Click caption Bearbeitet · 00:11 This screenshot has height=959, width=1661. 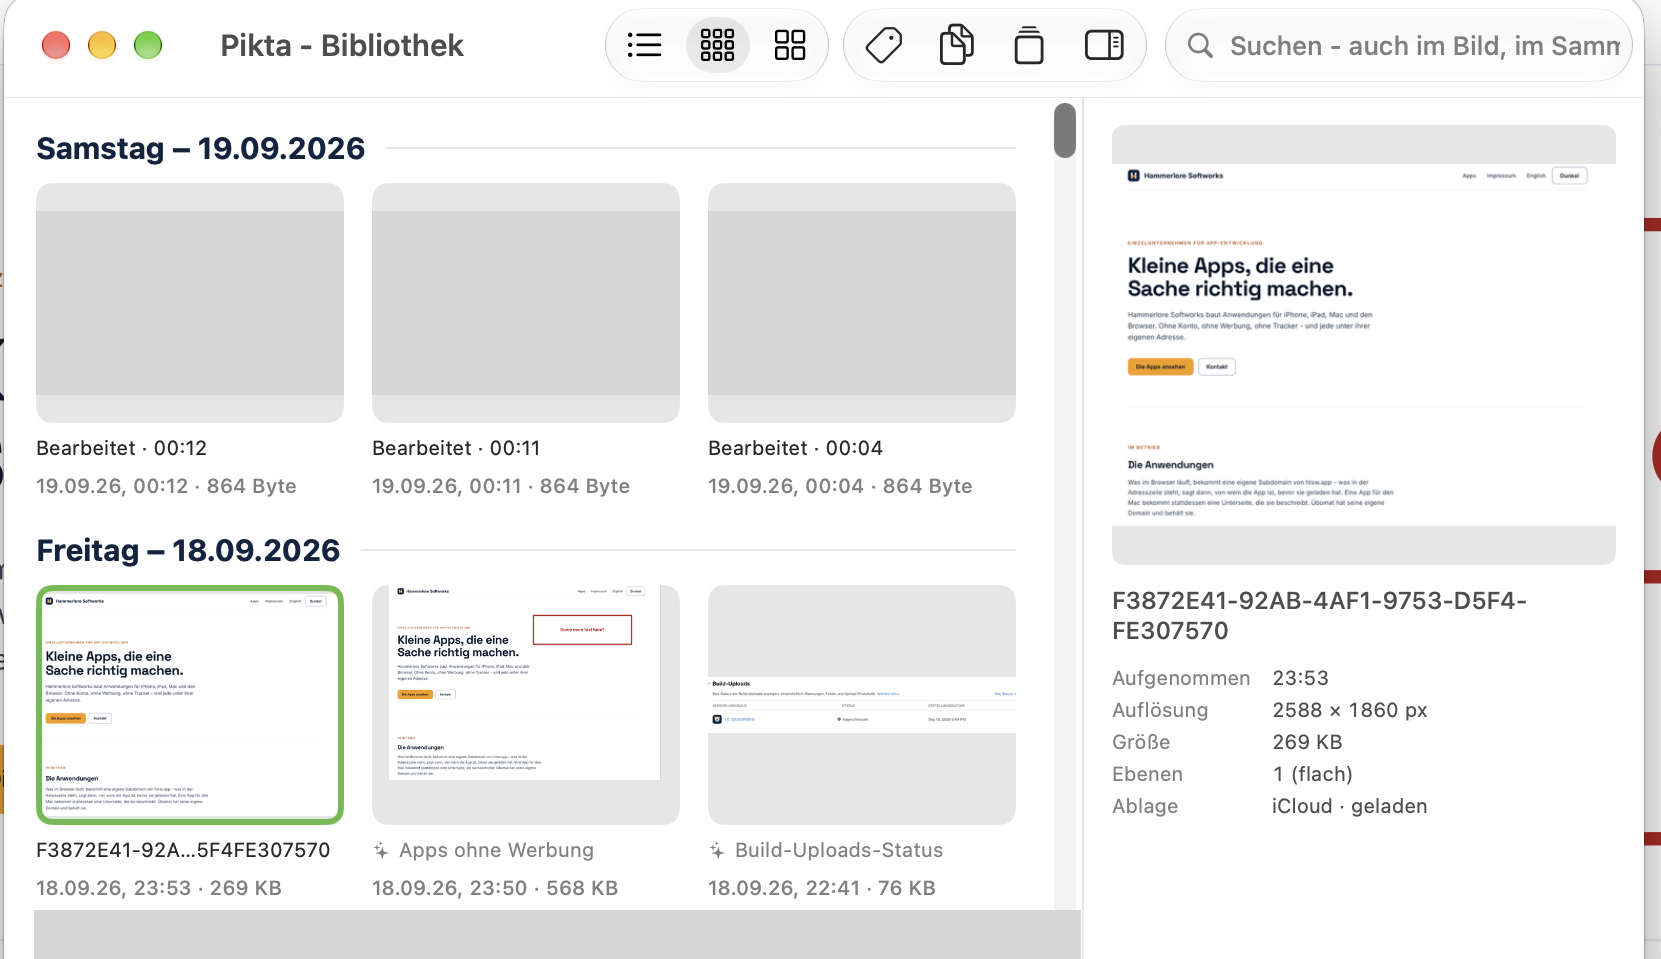pyautogui.click(x=456, y=448)
